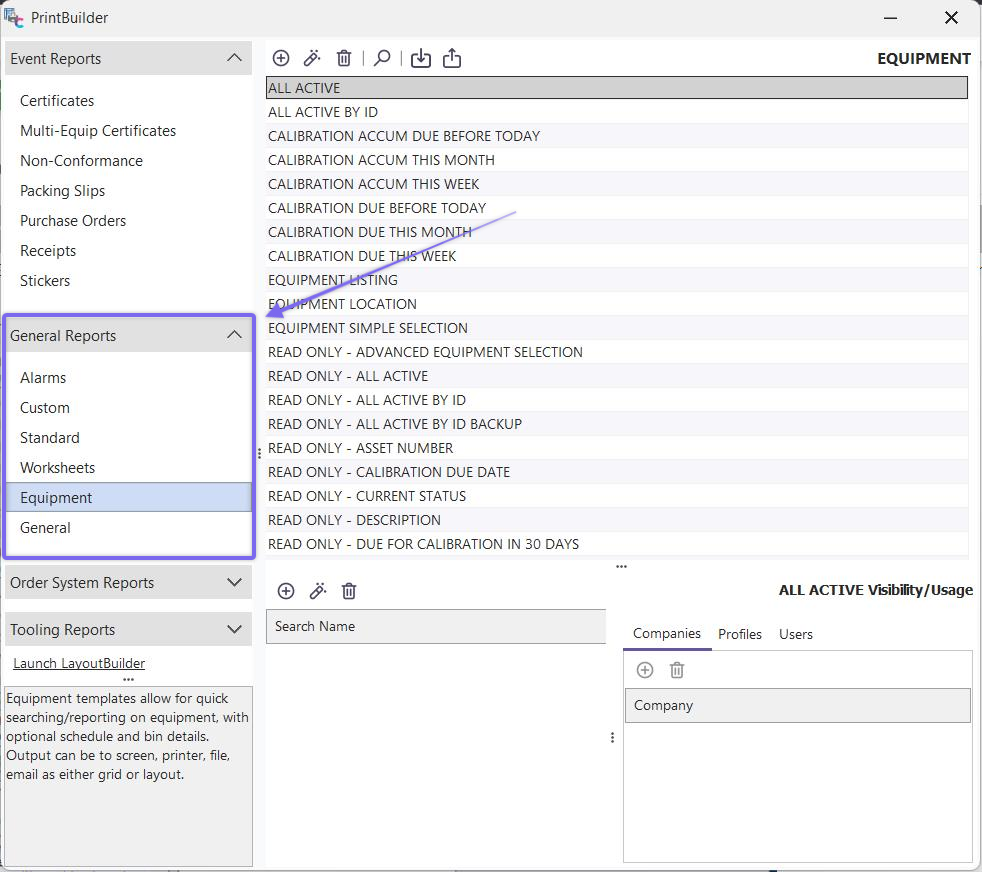This screenshot has width=982, height=872.
Task: Collapse the General Reports section
Action: click(234, 335)
